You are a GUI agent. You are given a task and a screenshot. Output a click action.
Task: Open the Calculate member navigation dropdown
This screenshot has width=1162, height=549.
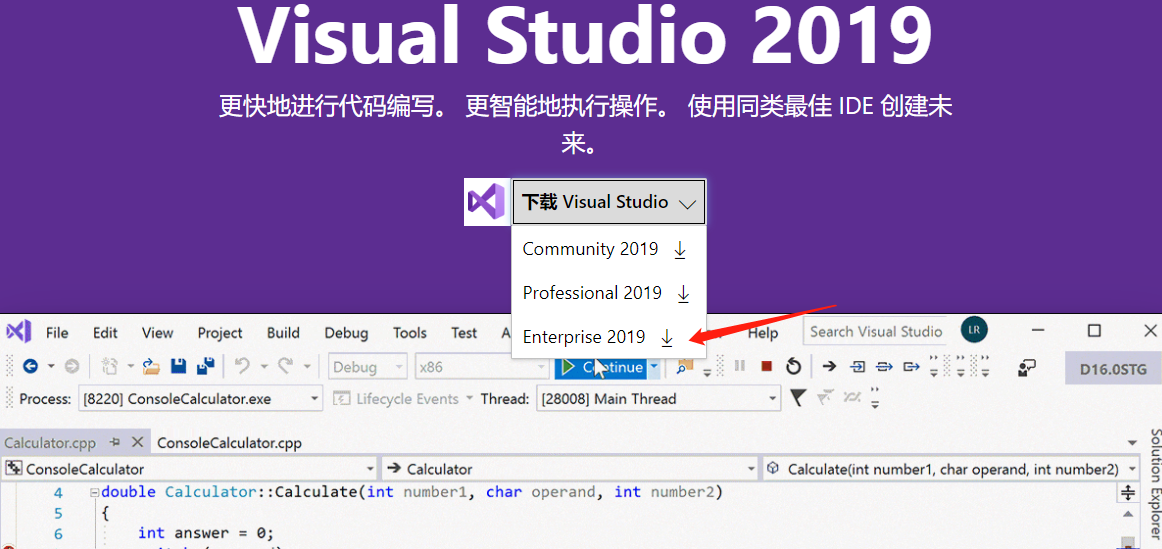(952, 469)
